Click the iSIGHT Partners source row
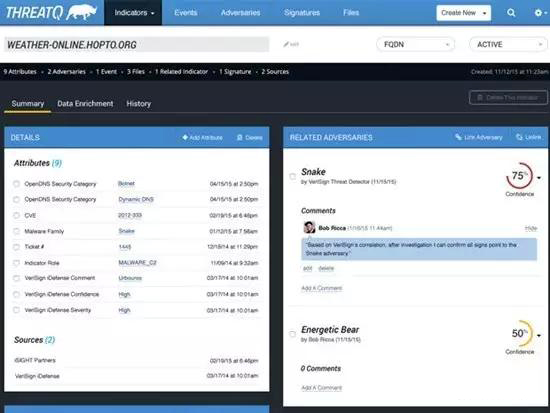The height and width of the screenshot is (413, 550). (x=136, y=360)
